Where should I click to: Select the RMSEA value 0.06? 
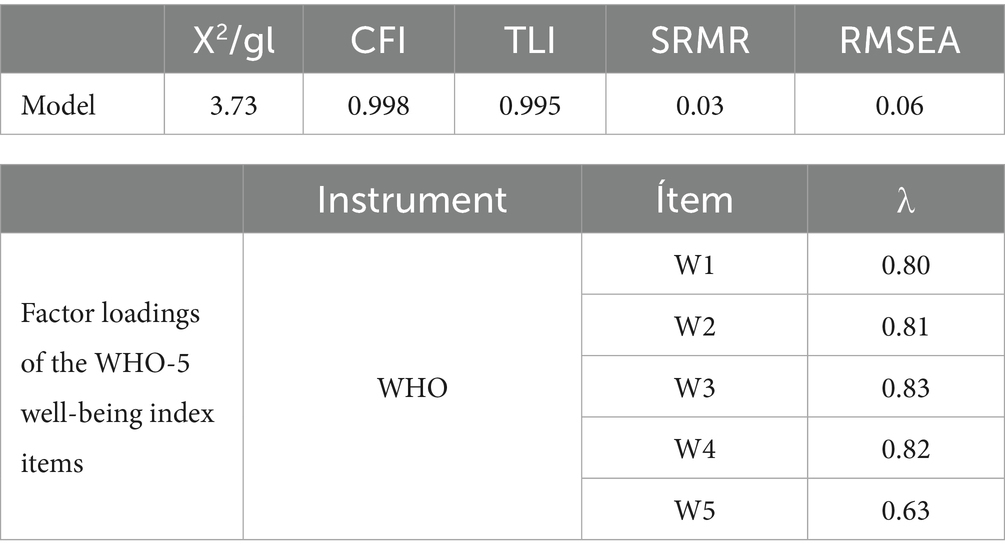(x=900, y=105)
